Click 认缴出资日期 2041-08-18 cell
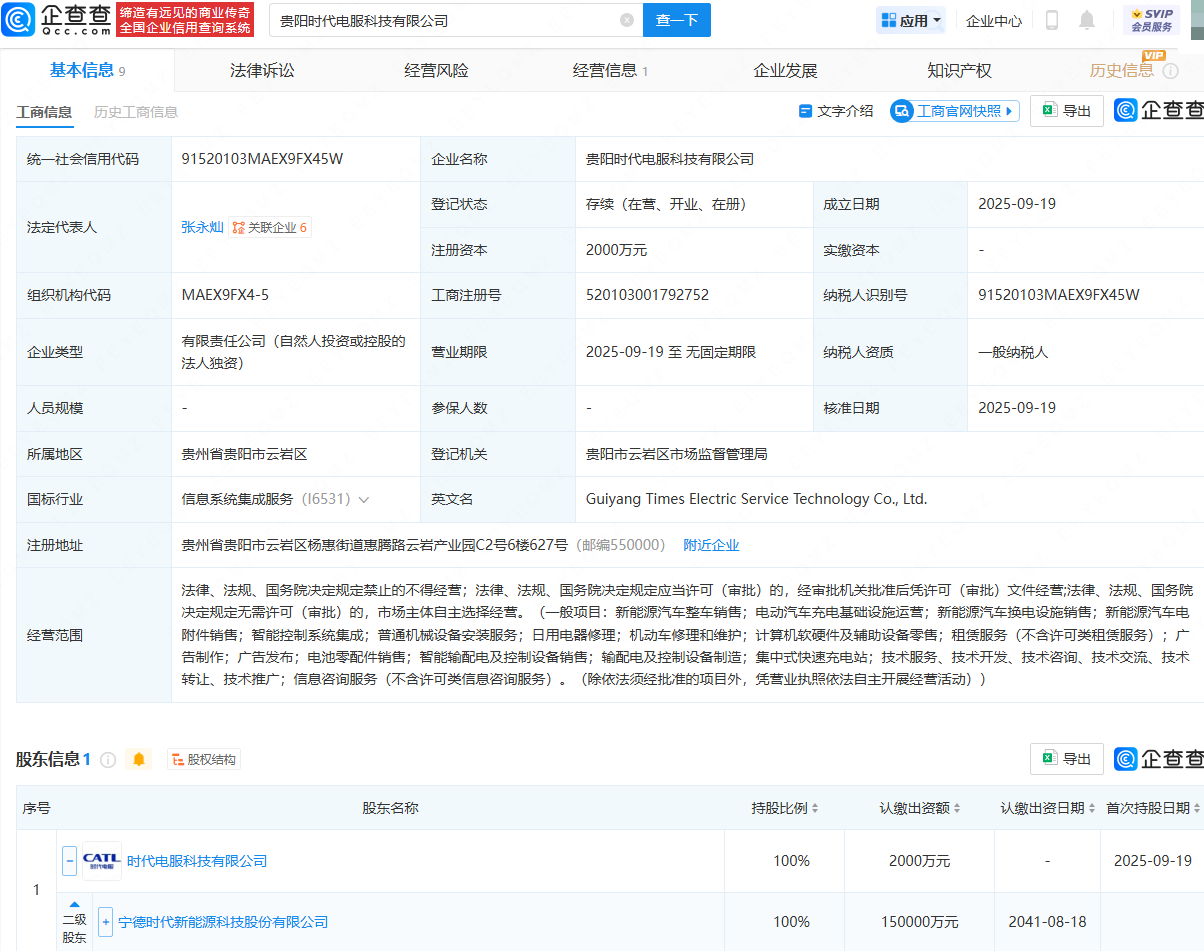 click(x=1047, y=922)
